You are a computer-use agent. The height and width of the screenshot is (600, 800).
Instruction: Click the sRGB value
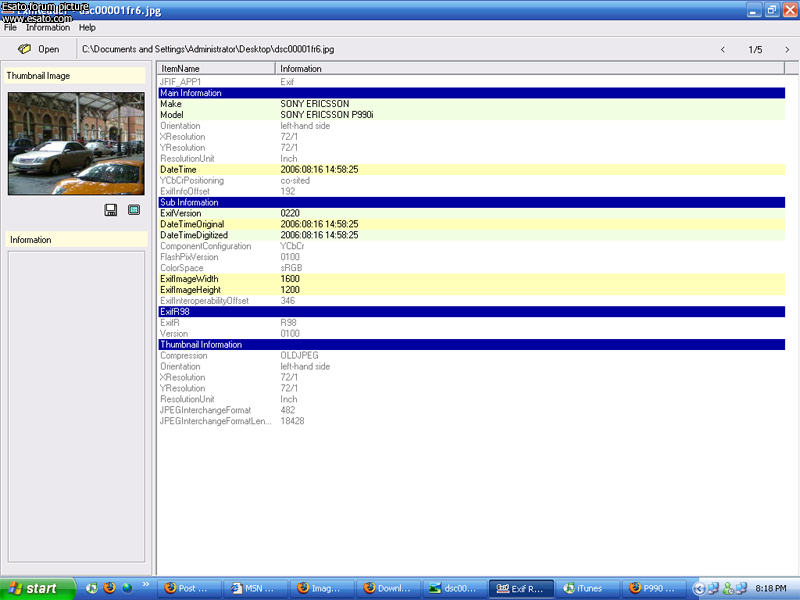pyautogui.click(x=291, y=268)
